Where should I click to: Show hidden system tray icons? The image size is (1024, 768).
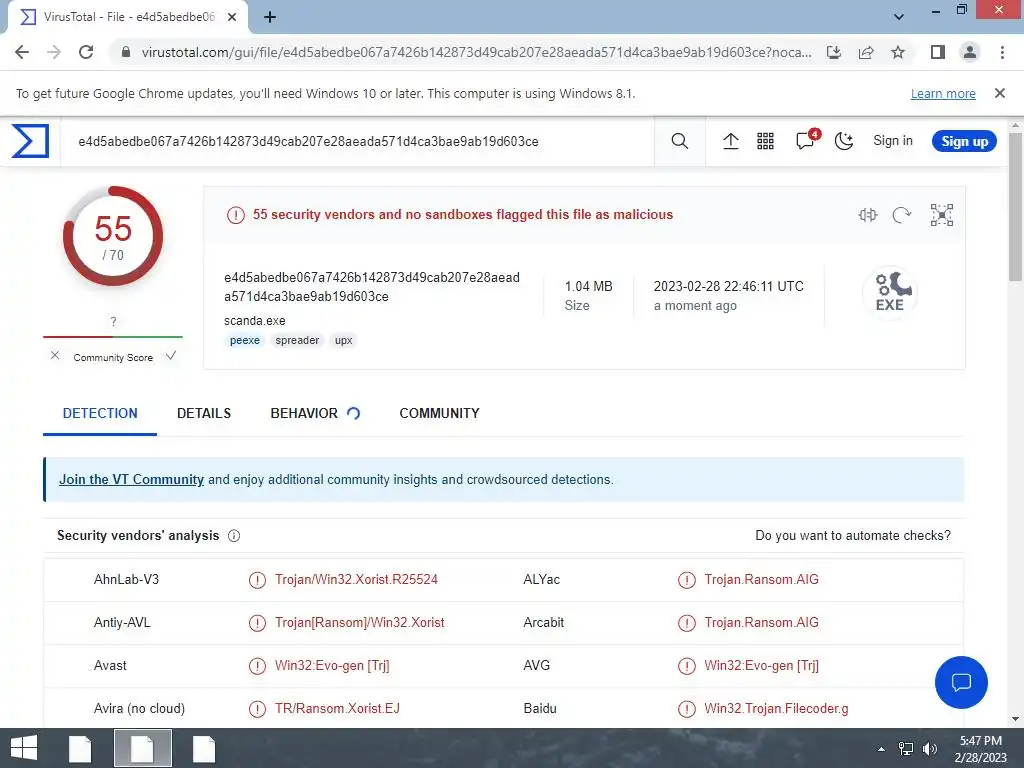(881, 749)
